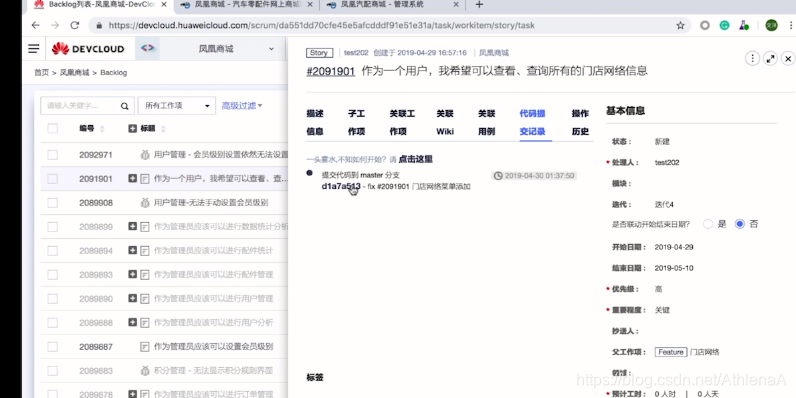Viewport: 796px width, 398px height.
Task: Expand children of item 2089894
Action: 132,250
